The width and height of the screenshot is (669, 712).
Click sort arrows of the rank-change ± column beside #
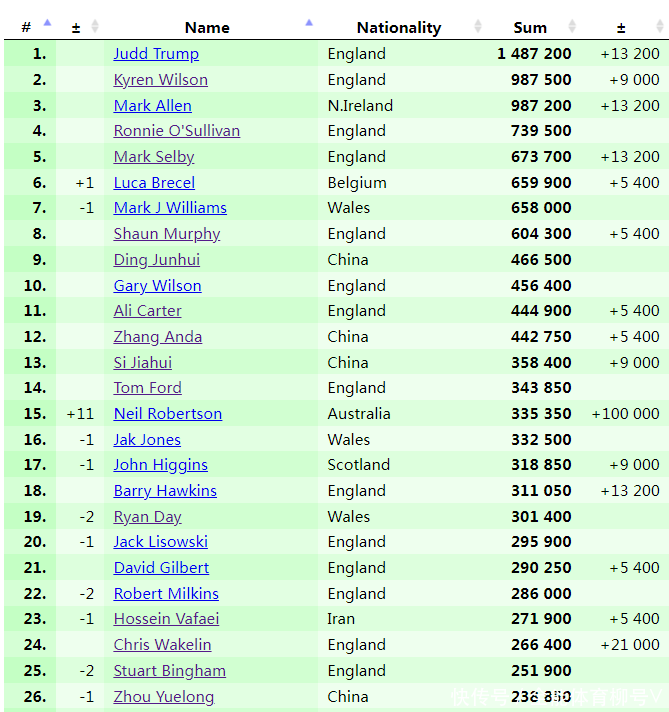coord(95,26)
